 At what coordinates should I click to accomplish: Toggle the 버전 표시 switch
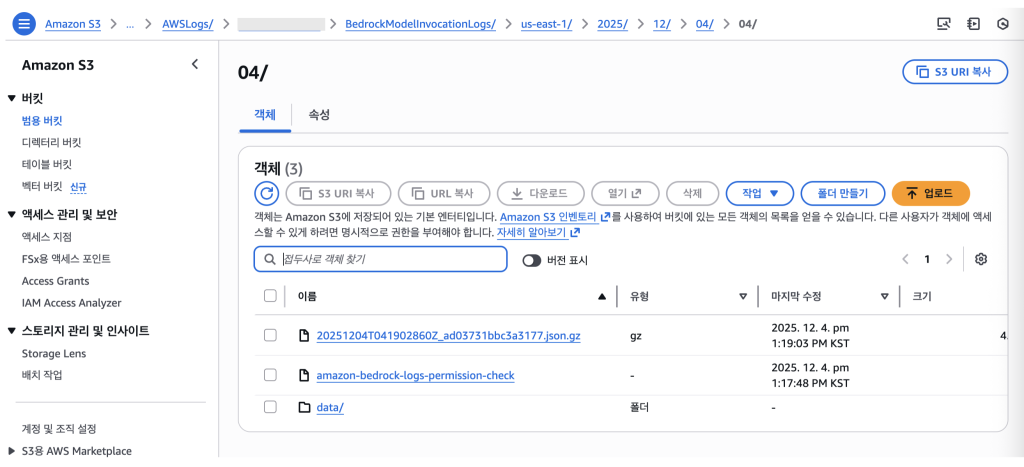pyautogui.click(x=532, y=260)
